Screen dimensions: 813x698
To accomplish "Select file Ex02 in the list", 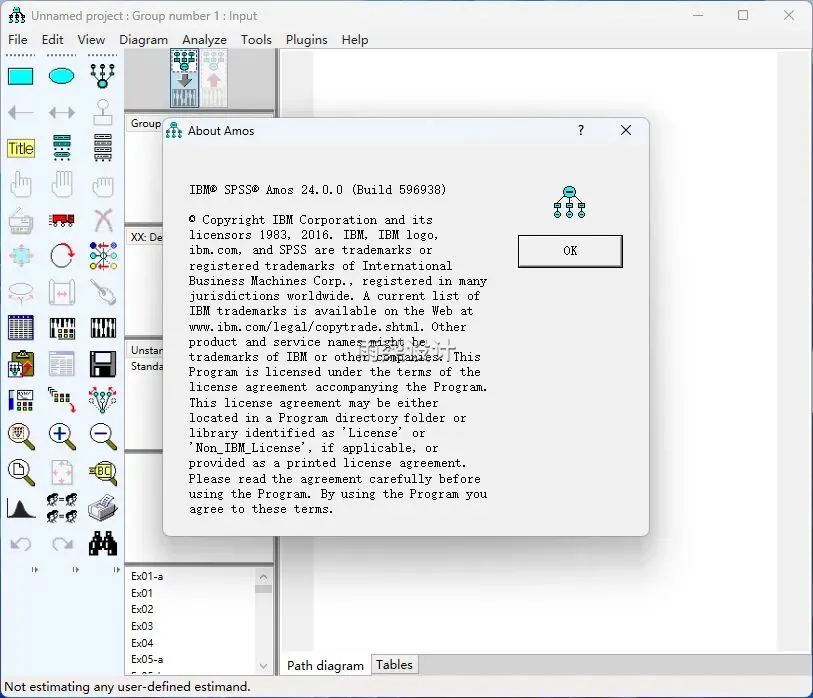I will (142, 609).
